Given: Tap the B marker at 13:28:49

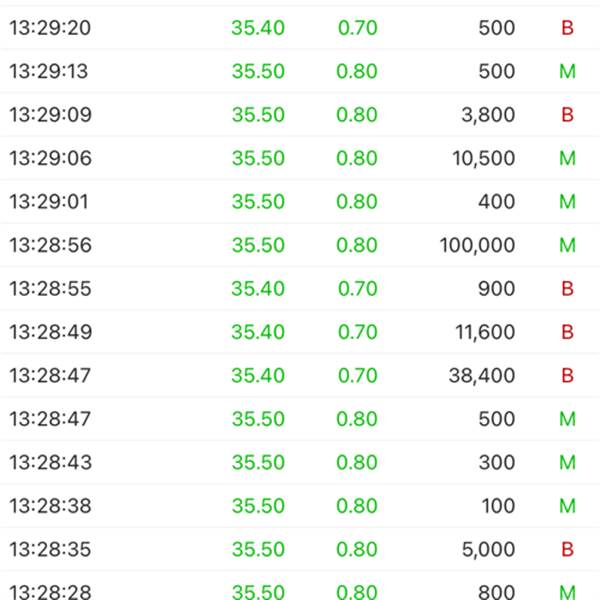Looking at the screenshot, I should coord(567,332).
